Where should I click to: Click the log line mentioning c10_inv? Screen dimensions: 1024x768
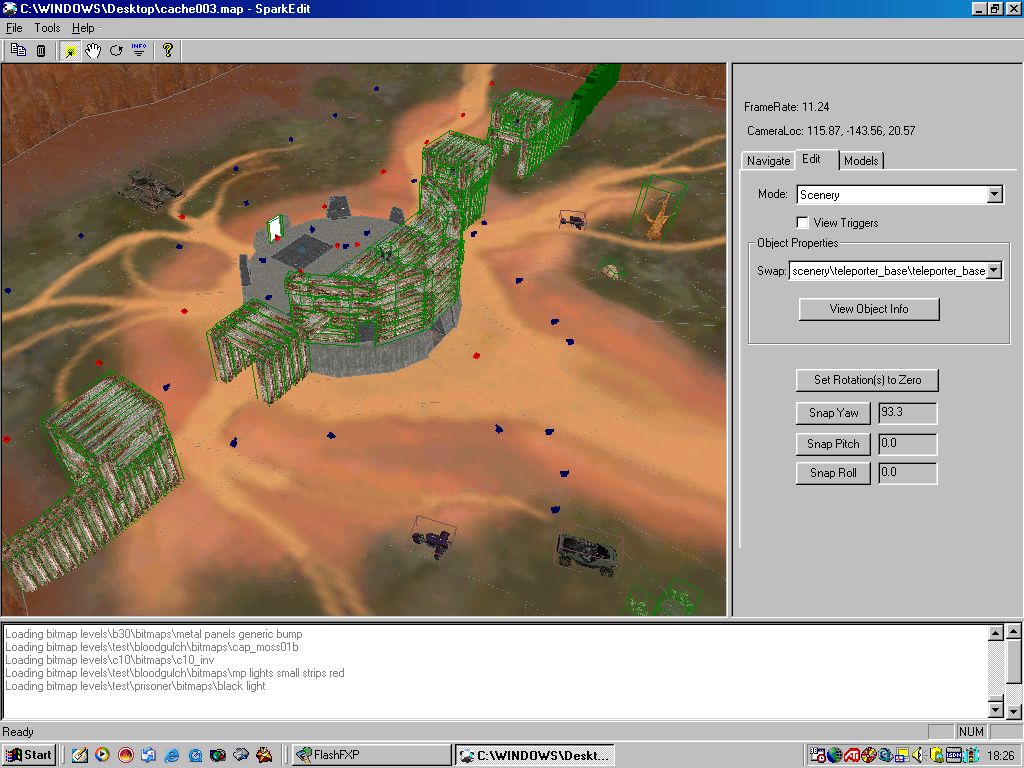(110, 660)
